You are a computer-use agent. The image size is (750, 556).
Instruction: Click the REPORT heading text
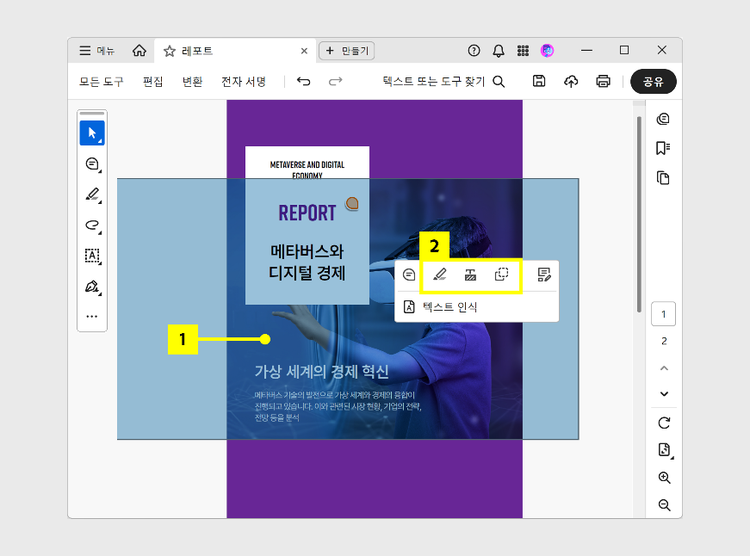[307, 213]
